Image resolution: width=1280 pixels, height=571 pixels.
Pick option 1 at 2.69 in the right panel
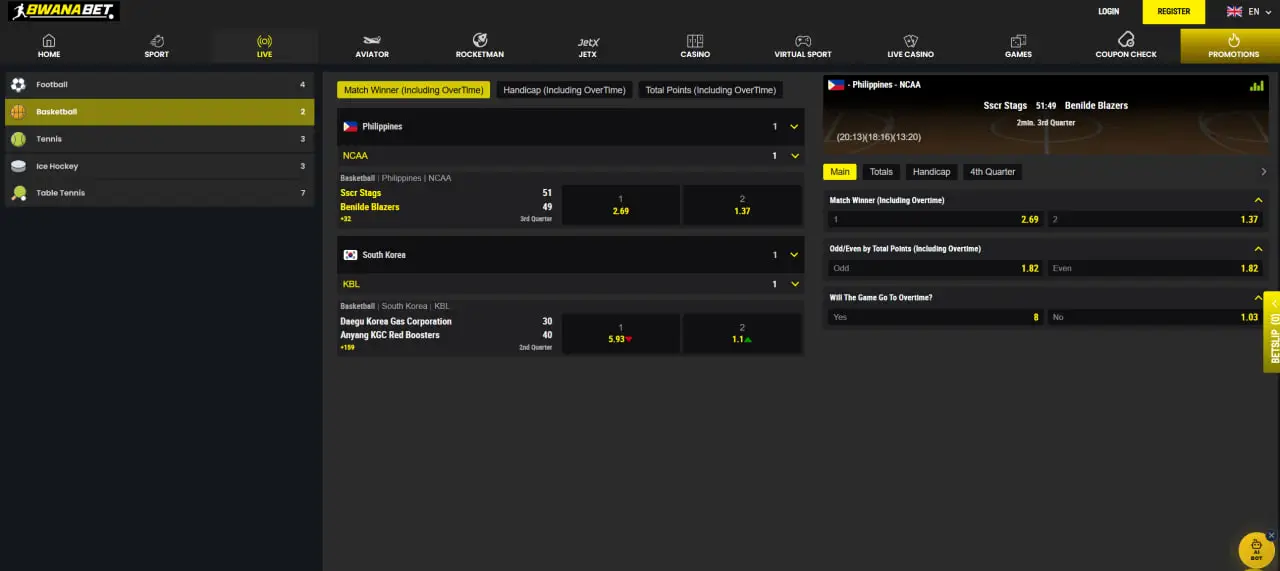coord(934,219)
